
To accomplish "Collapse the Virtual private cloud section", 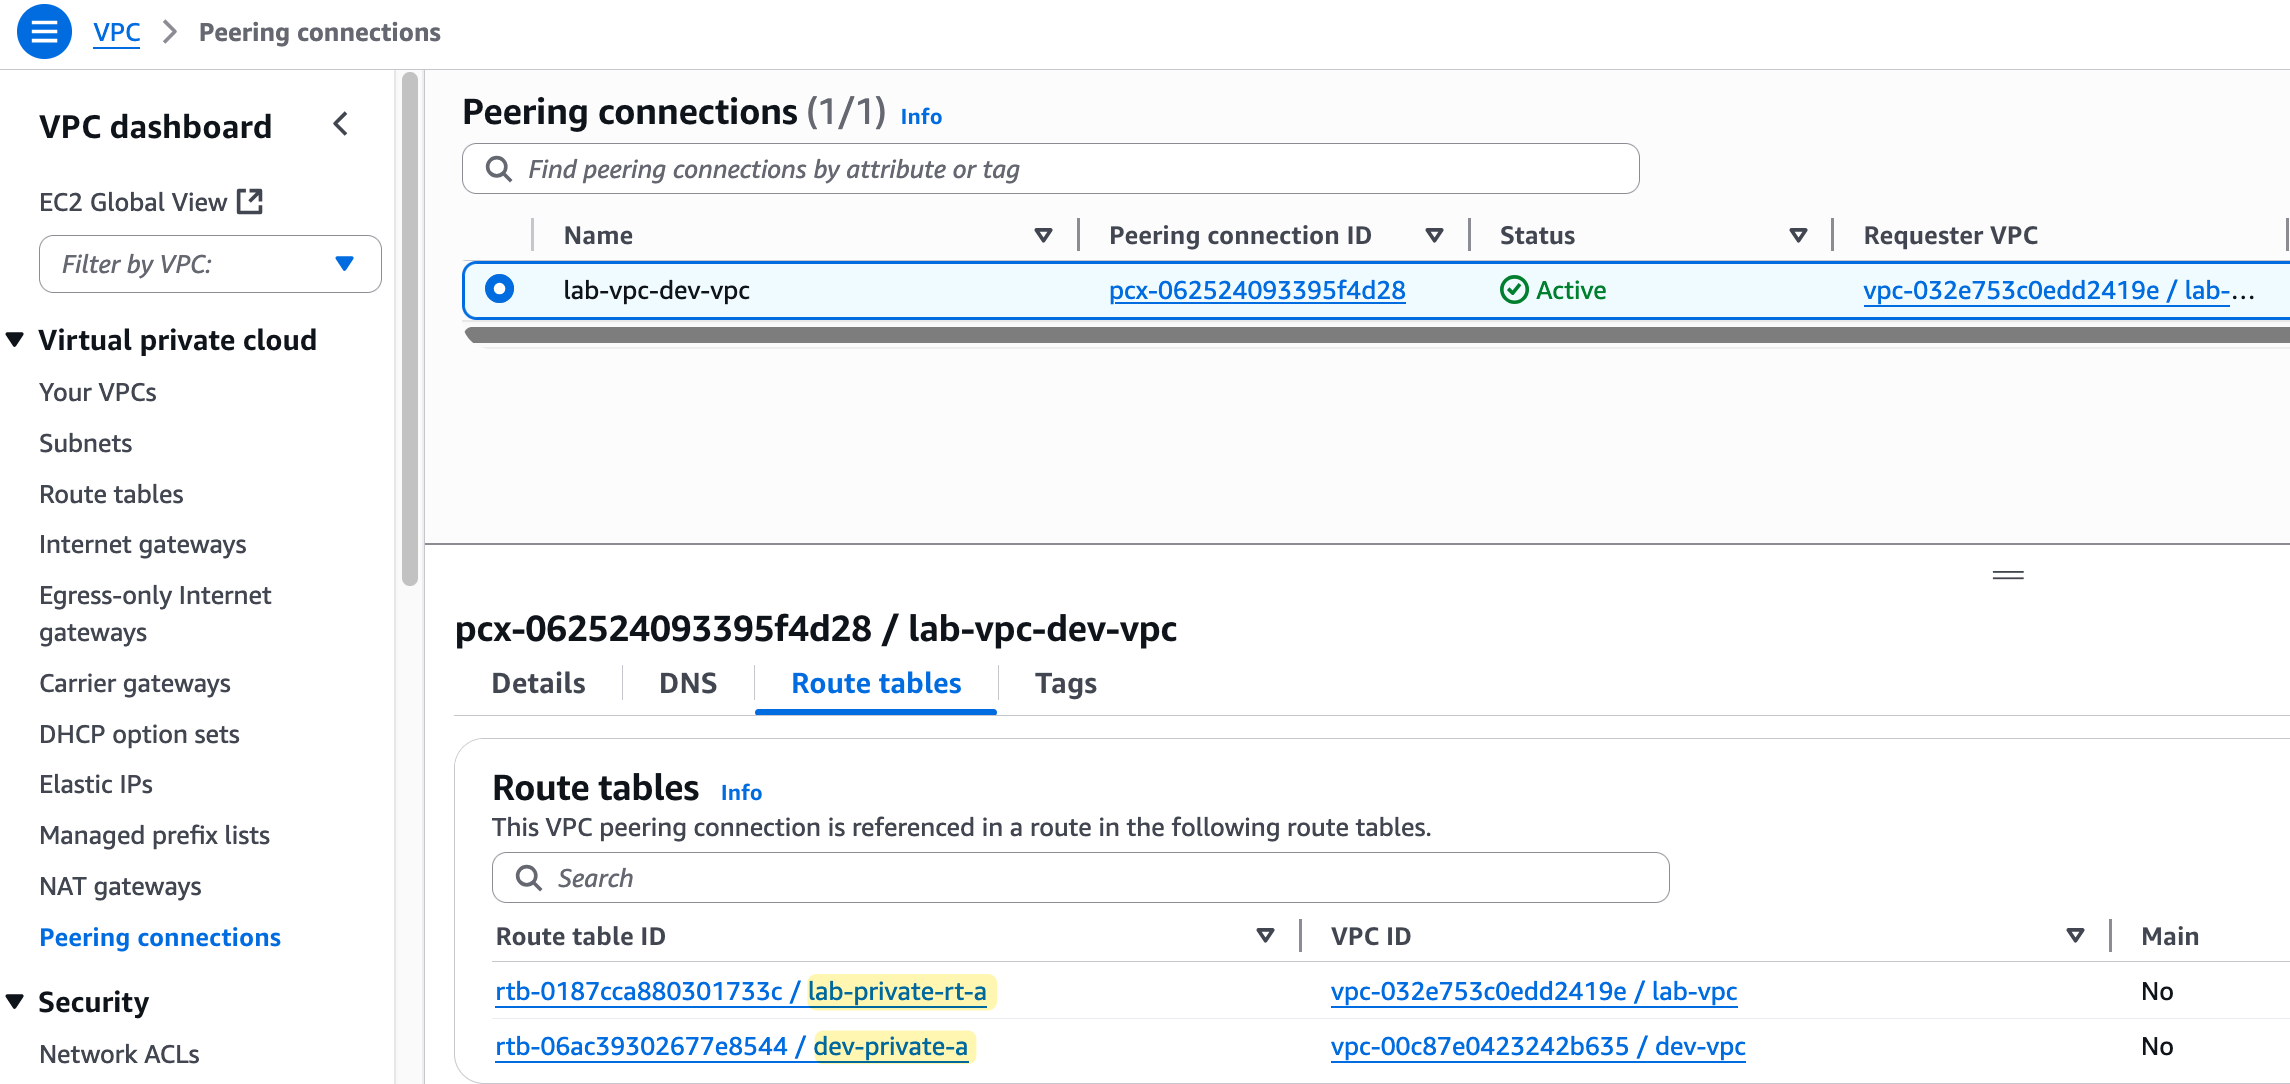I will (x=15, y=340).
